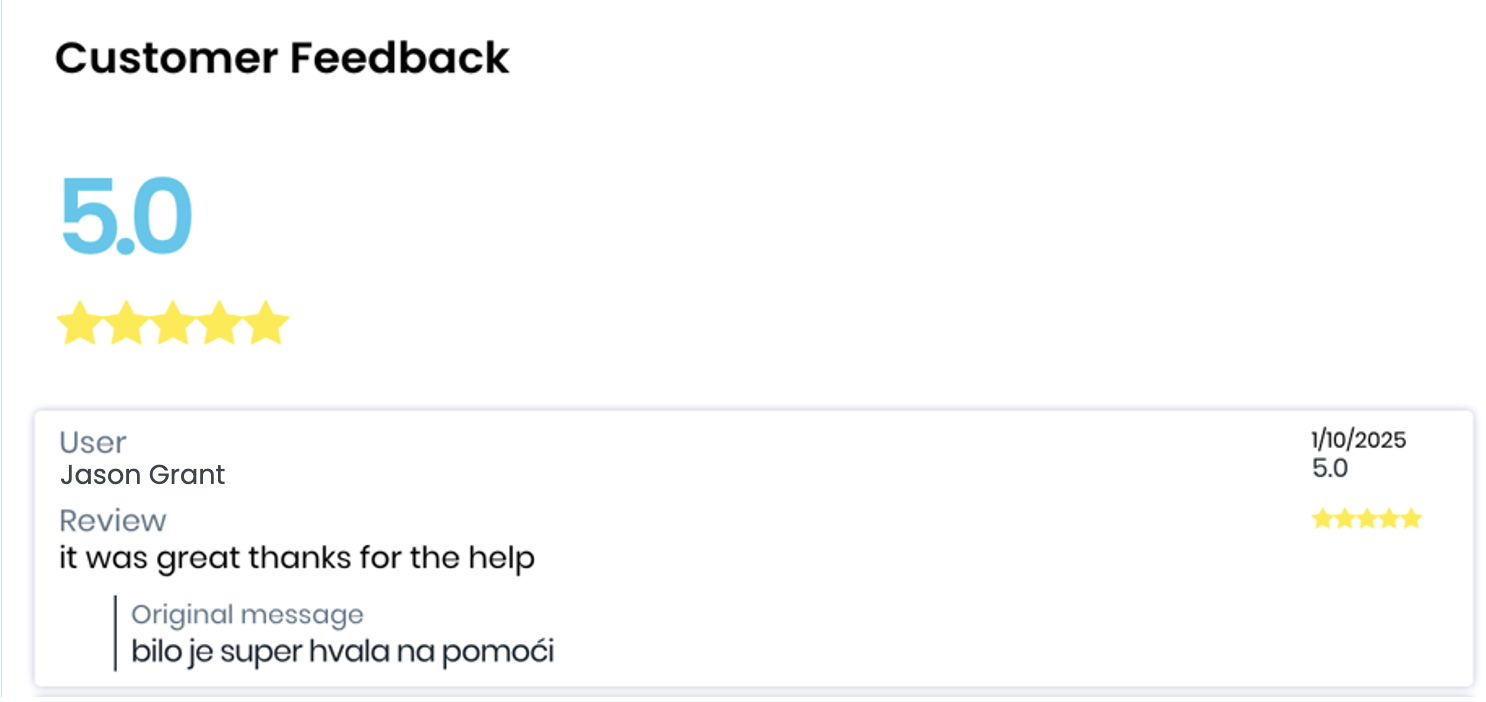Image resolution: width=1486 pixels, height=702 pixels.
Task: Click the first large yellow rating star
Action: click(x=79, y=324)
